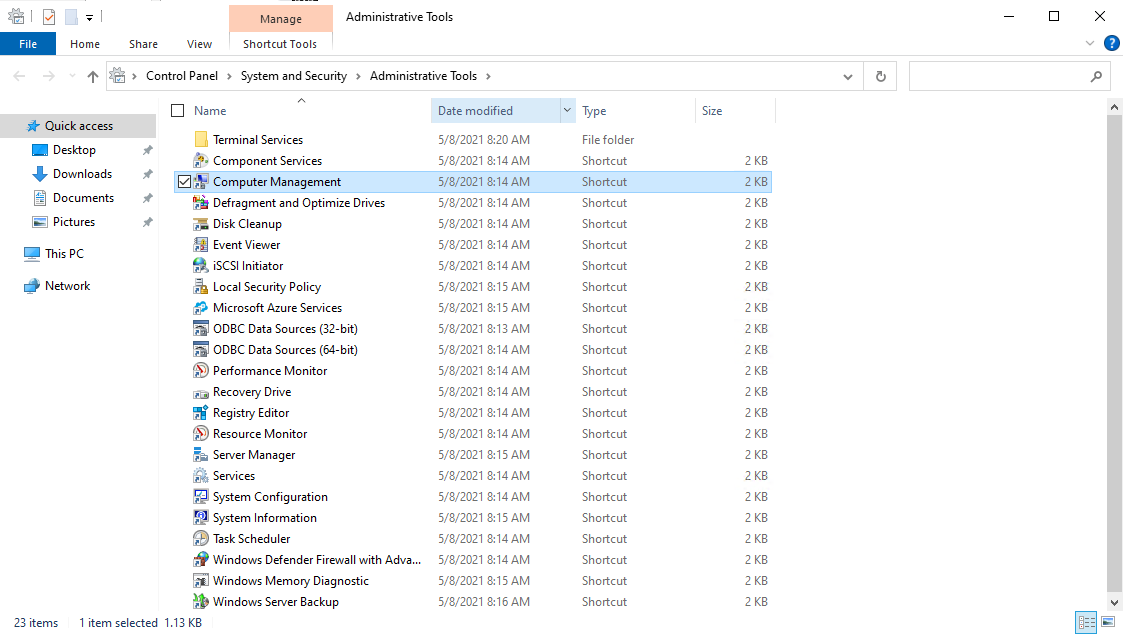
Task: Select Desktop in Quick access
Action: point(74,150)
